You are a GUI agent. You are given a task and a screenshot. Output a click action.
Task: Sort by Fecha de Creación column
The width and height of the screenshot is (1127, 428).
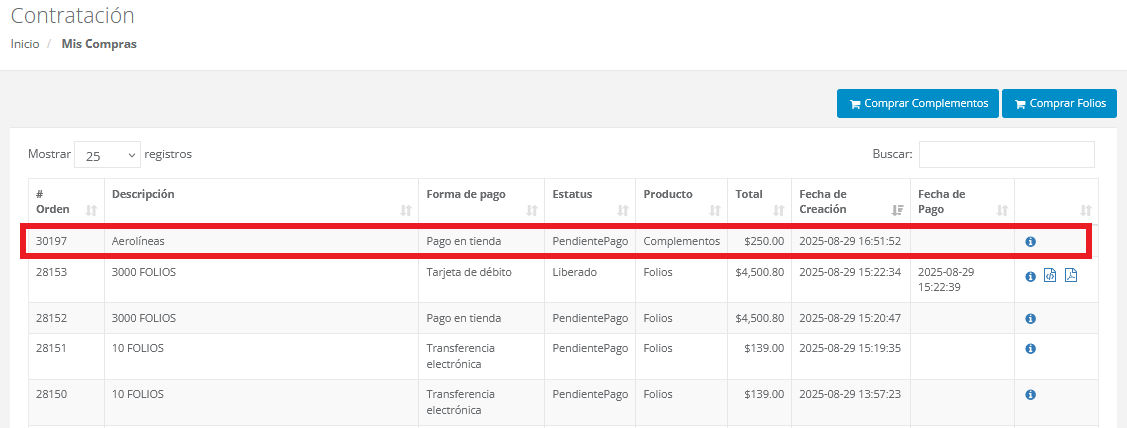[849, 202]
